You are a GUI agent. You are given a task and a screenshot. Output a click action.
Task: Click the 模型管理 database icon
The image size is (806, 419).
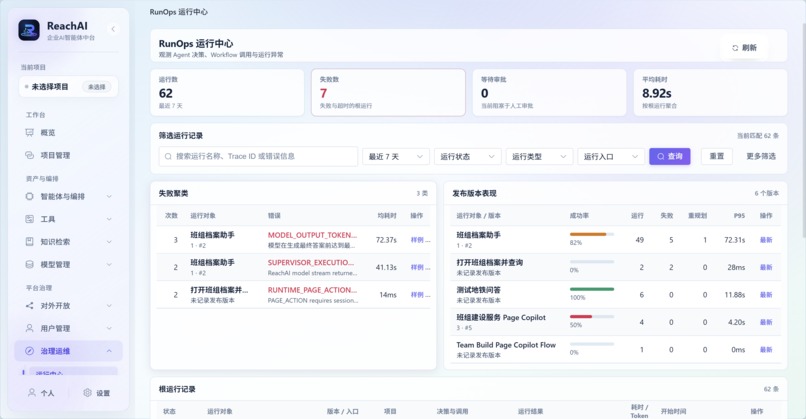pos(29,264)
